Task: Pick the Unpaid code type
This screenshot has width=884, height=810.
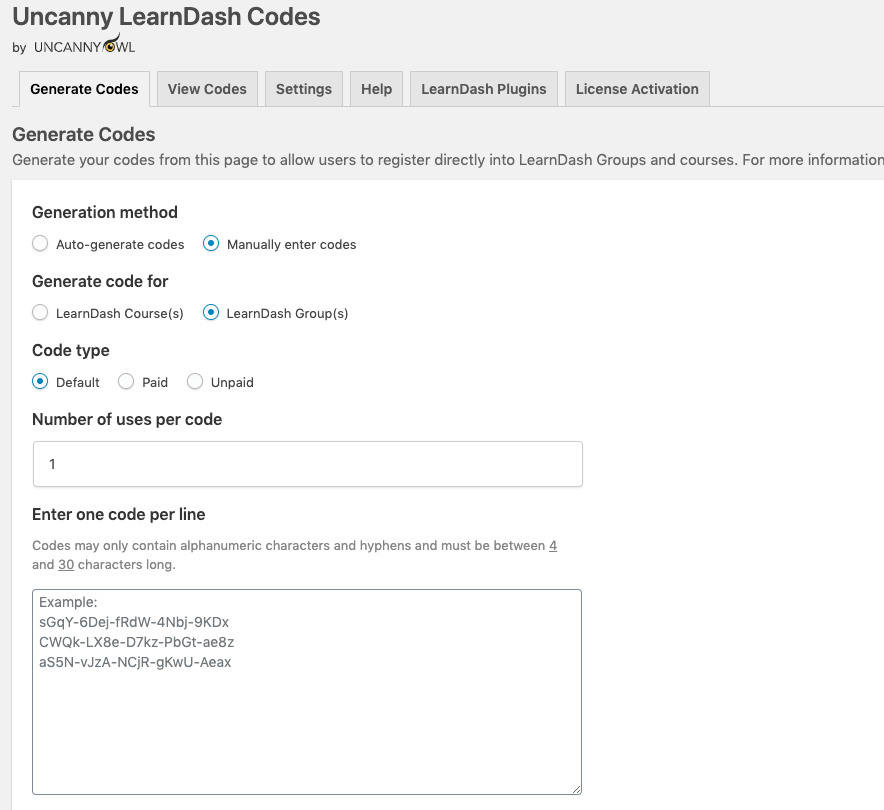Action: pyautogui.click(x=195, y=382)
